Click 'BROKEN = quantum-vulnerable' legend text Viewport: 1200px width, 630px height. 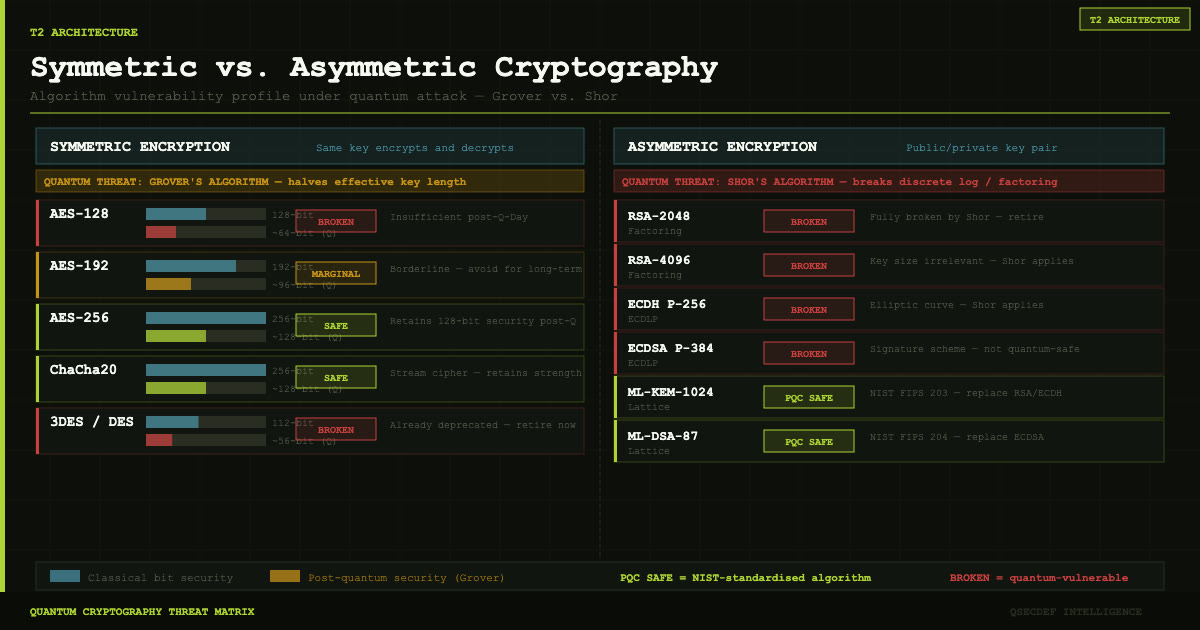[x=1039, y=578]
